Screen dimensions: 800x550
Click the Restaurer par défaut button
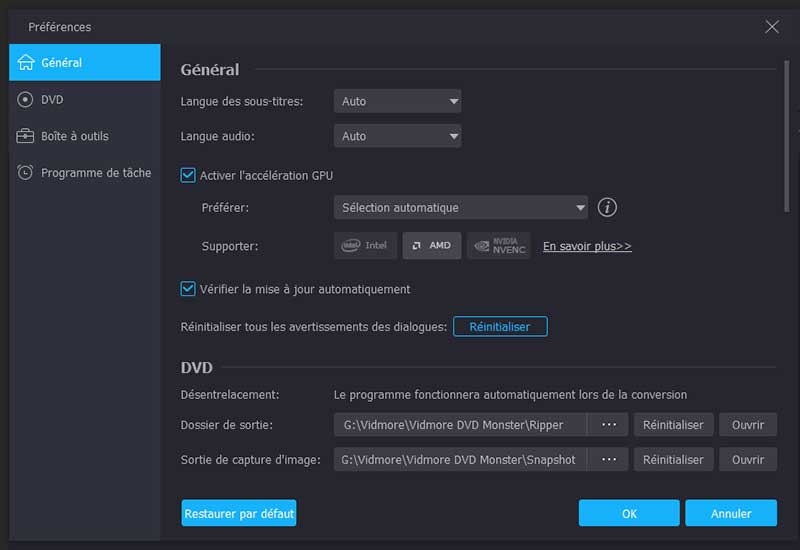pyautogui.click(x=239, y=514)
